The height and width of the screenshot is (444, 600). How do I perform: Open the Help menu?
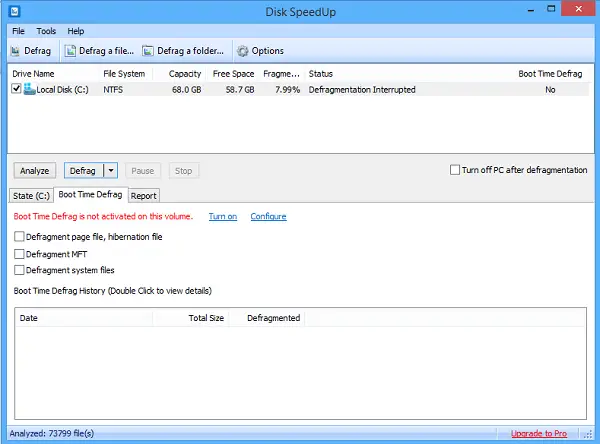(x=76, y=31)
